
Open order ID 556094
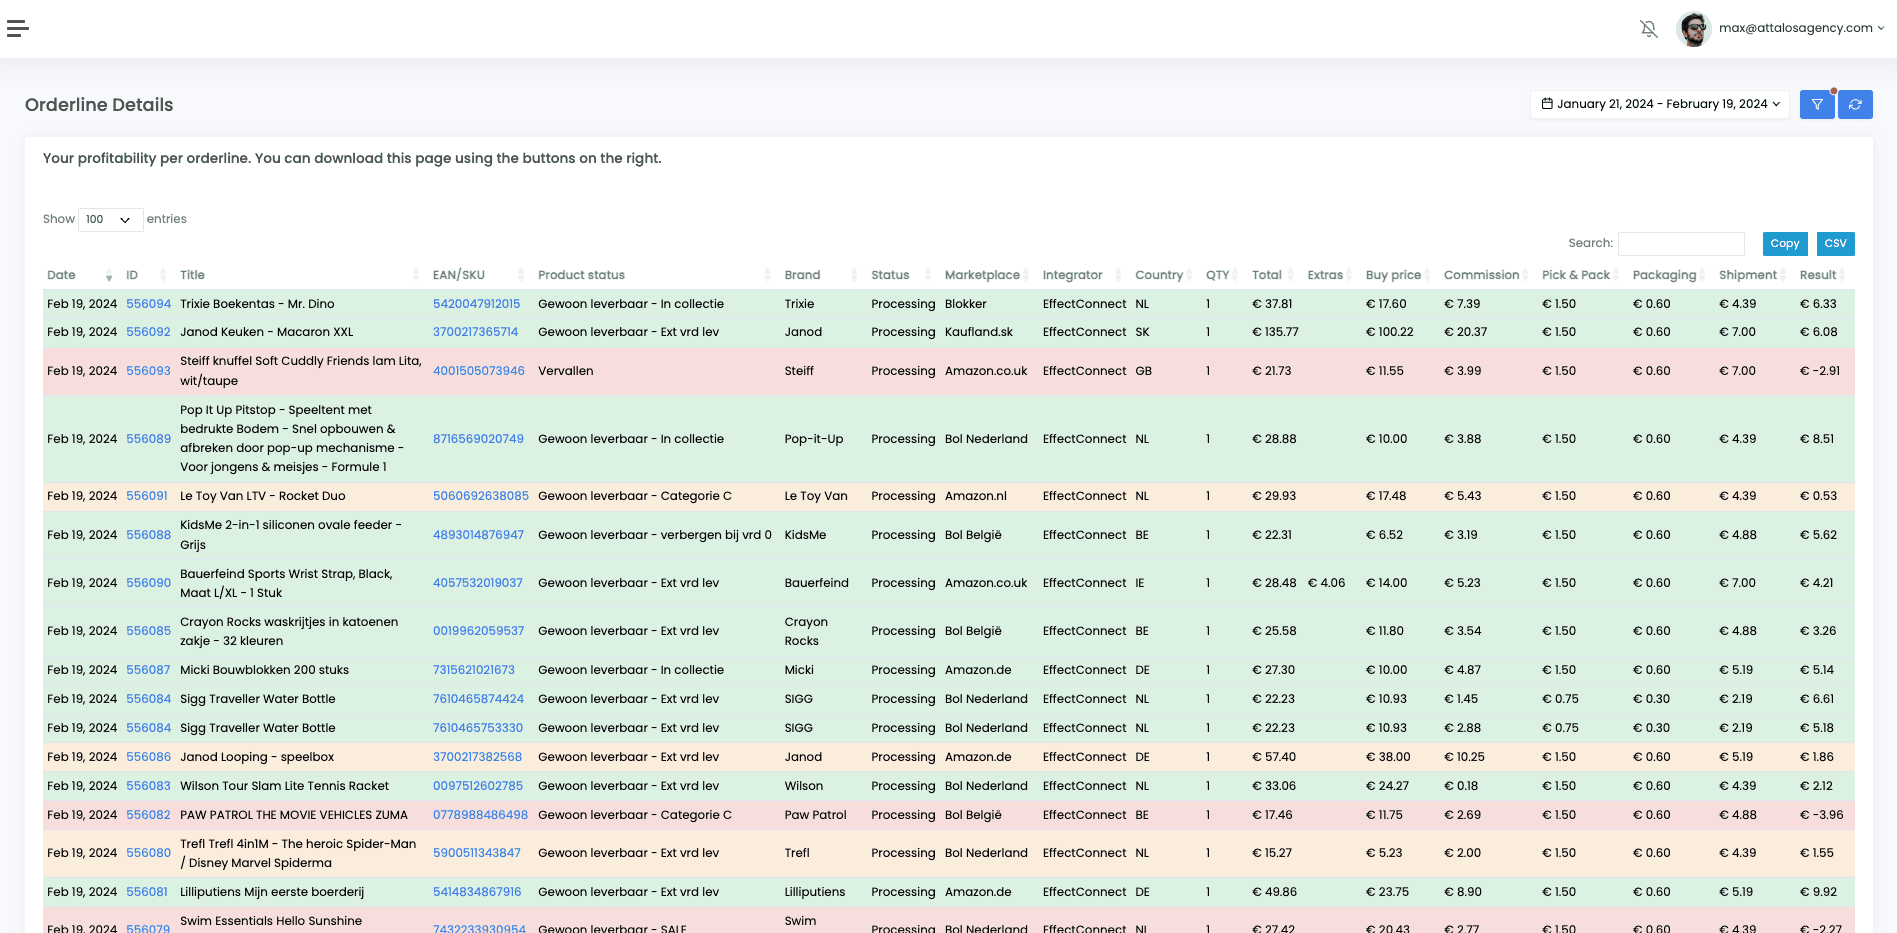pyautogui.click(x=148, y=304)
